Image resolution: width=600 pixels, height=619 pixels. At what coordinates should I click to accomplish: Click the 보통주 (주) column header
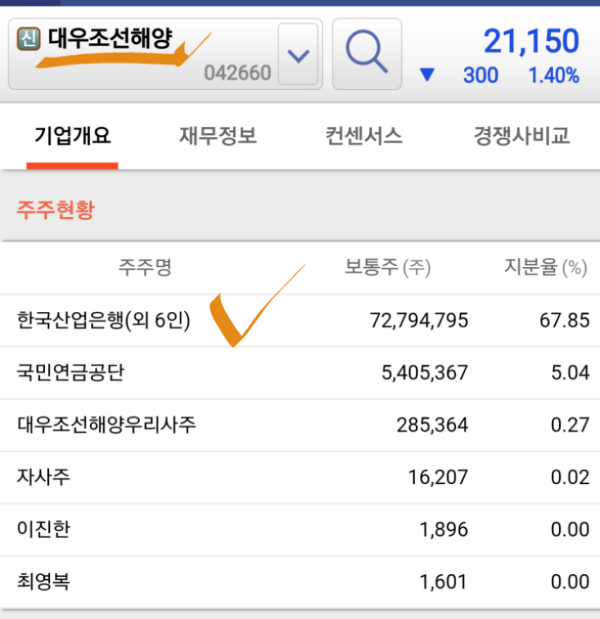[388, 267]
